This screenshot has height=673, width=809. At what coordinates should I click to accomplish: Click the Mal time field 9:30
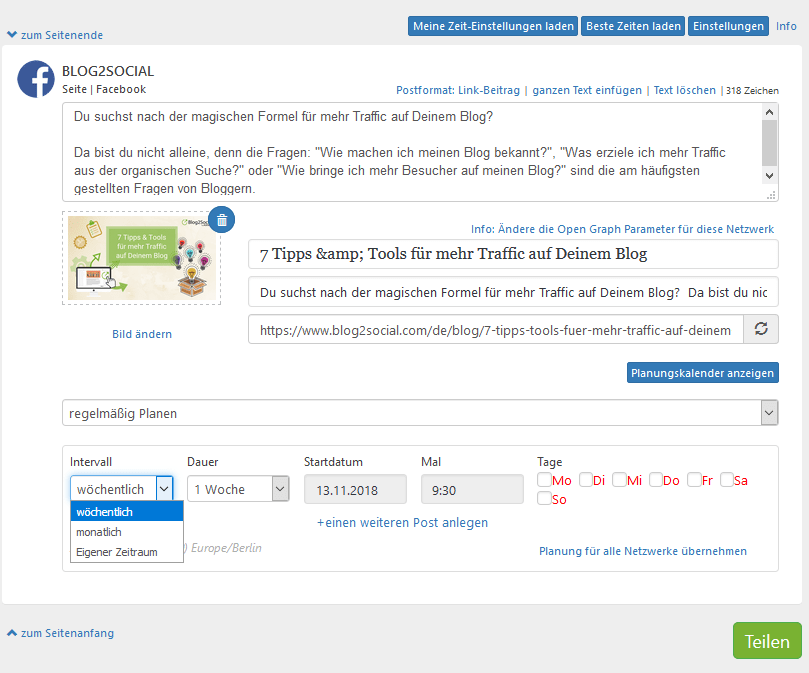coord(472,489)
